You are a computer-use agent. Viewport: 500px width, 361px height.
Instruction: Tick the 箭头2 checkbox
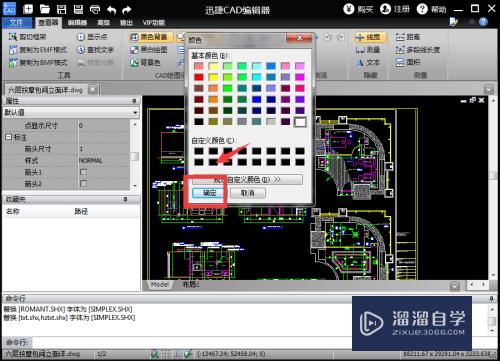tap(83, 184)
